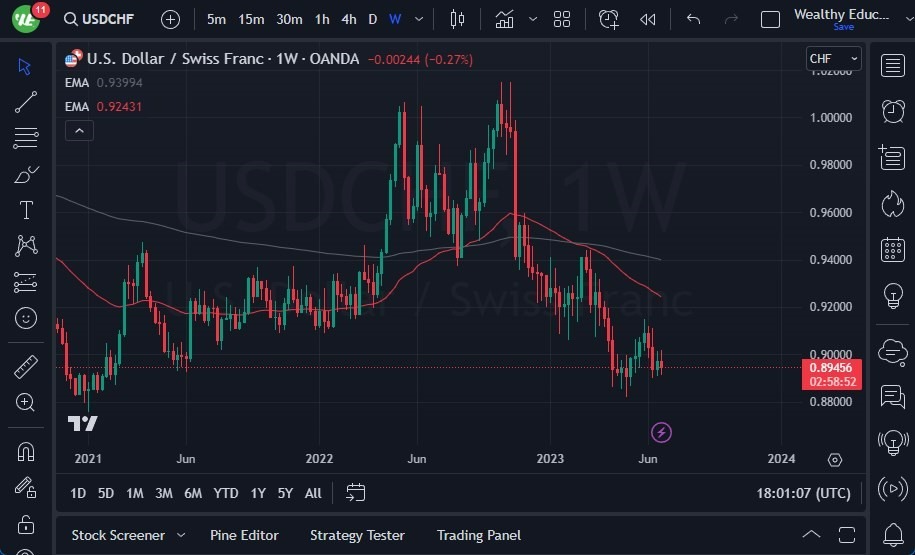Select the weekly W timeframe
The width and height of the screenshot is (915, 555).
pos(395,19)
